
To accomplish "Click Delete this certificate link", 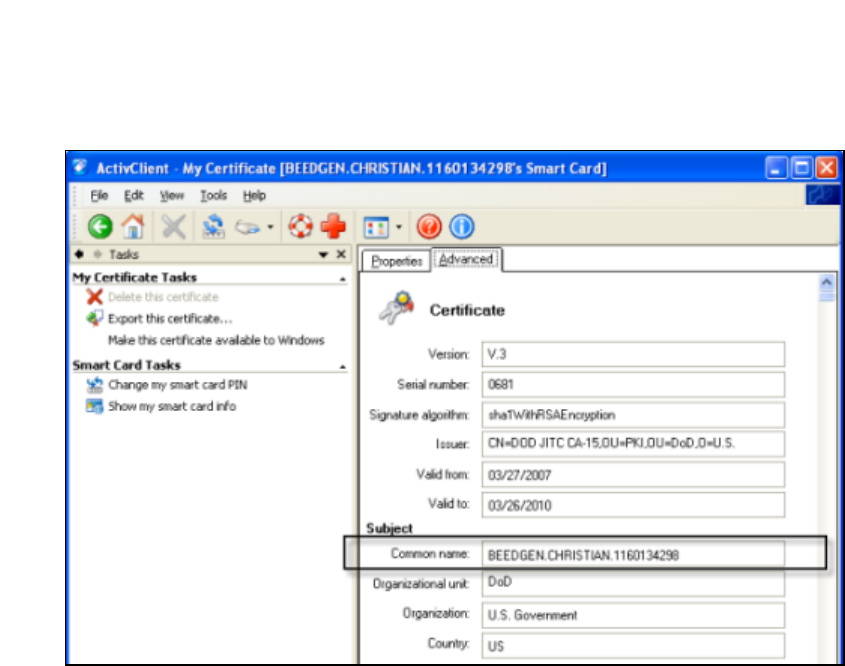I will [x=163, y=297].
